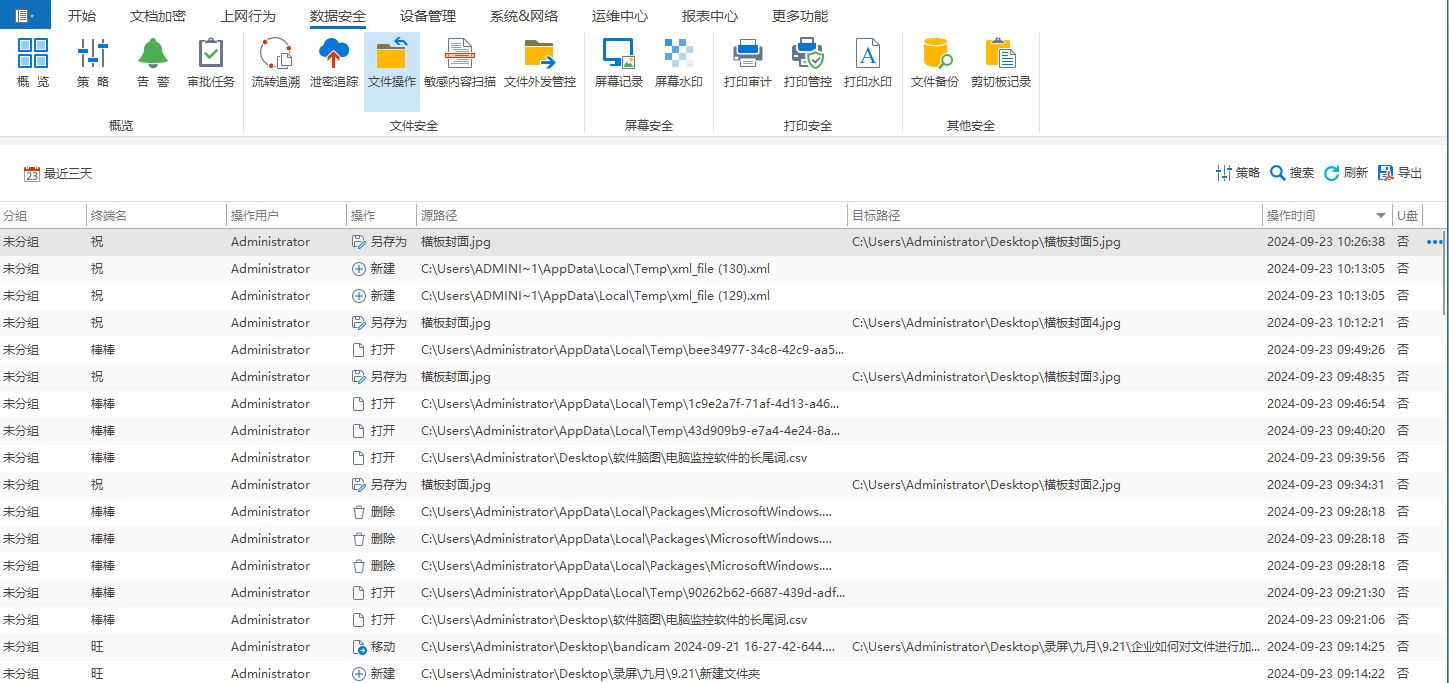Open the 更多功能 tab
The width and height of the screenshot is (1449, 683).
[800, 16]
